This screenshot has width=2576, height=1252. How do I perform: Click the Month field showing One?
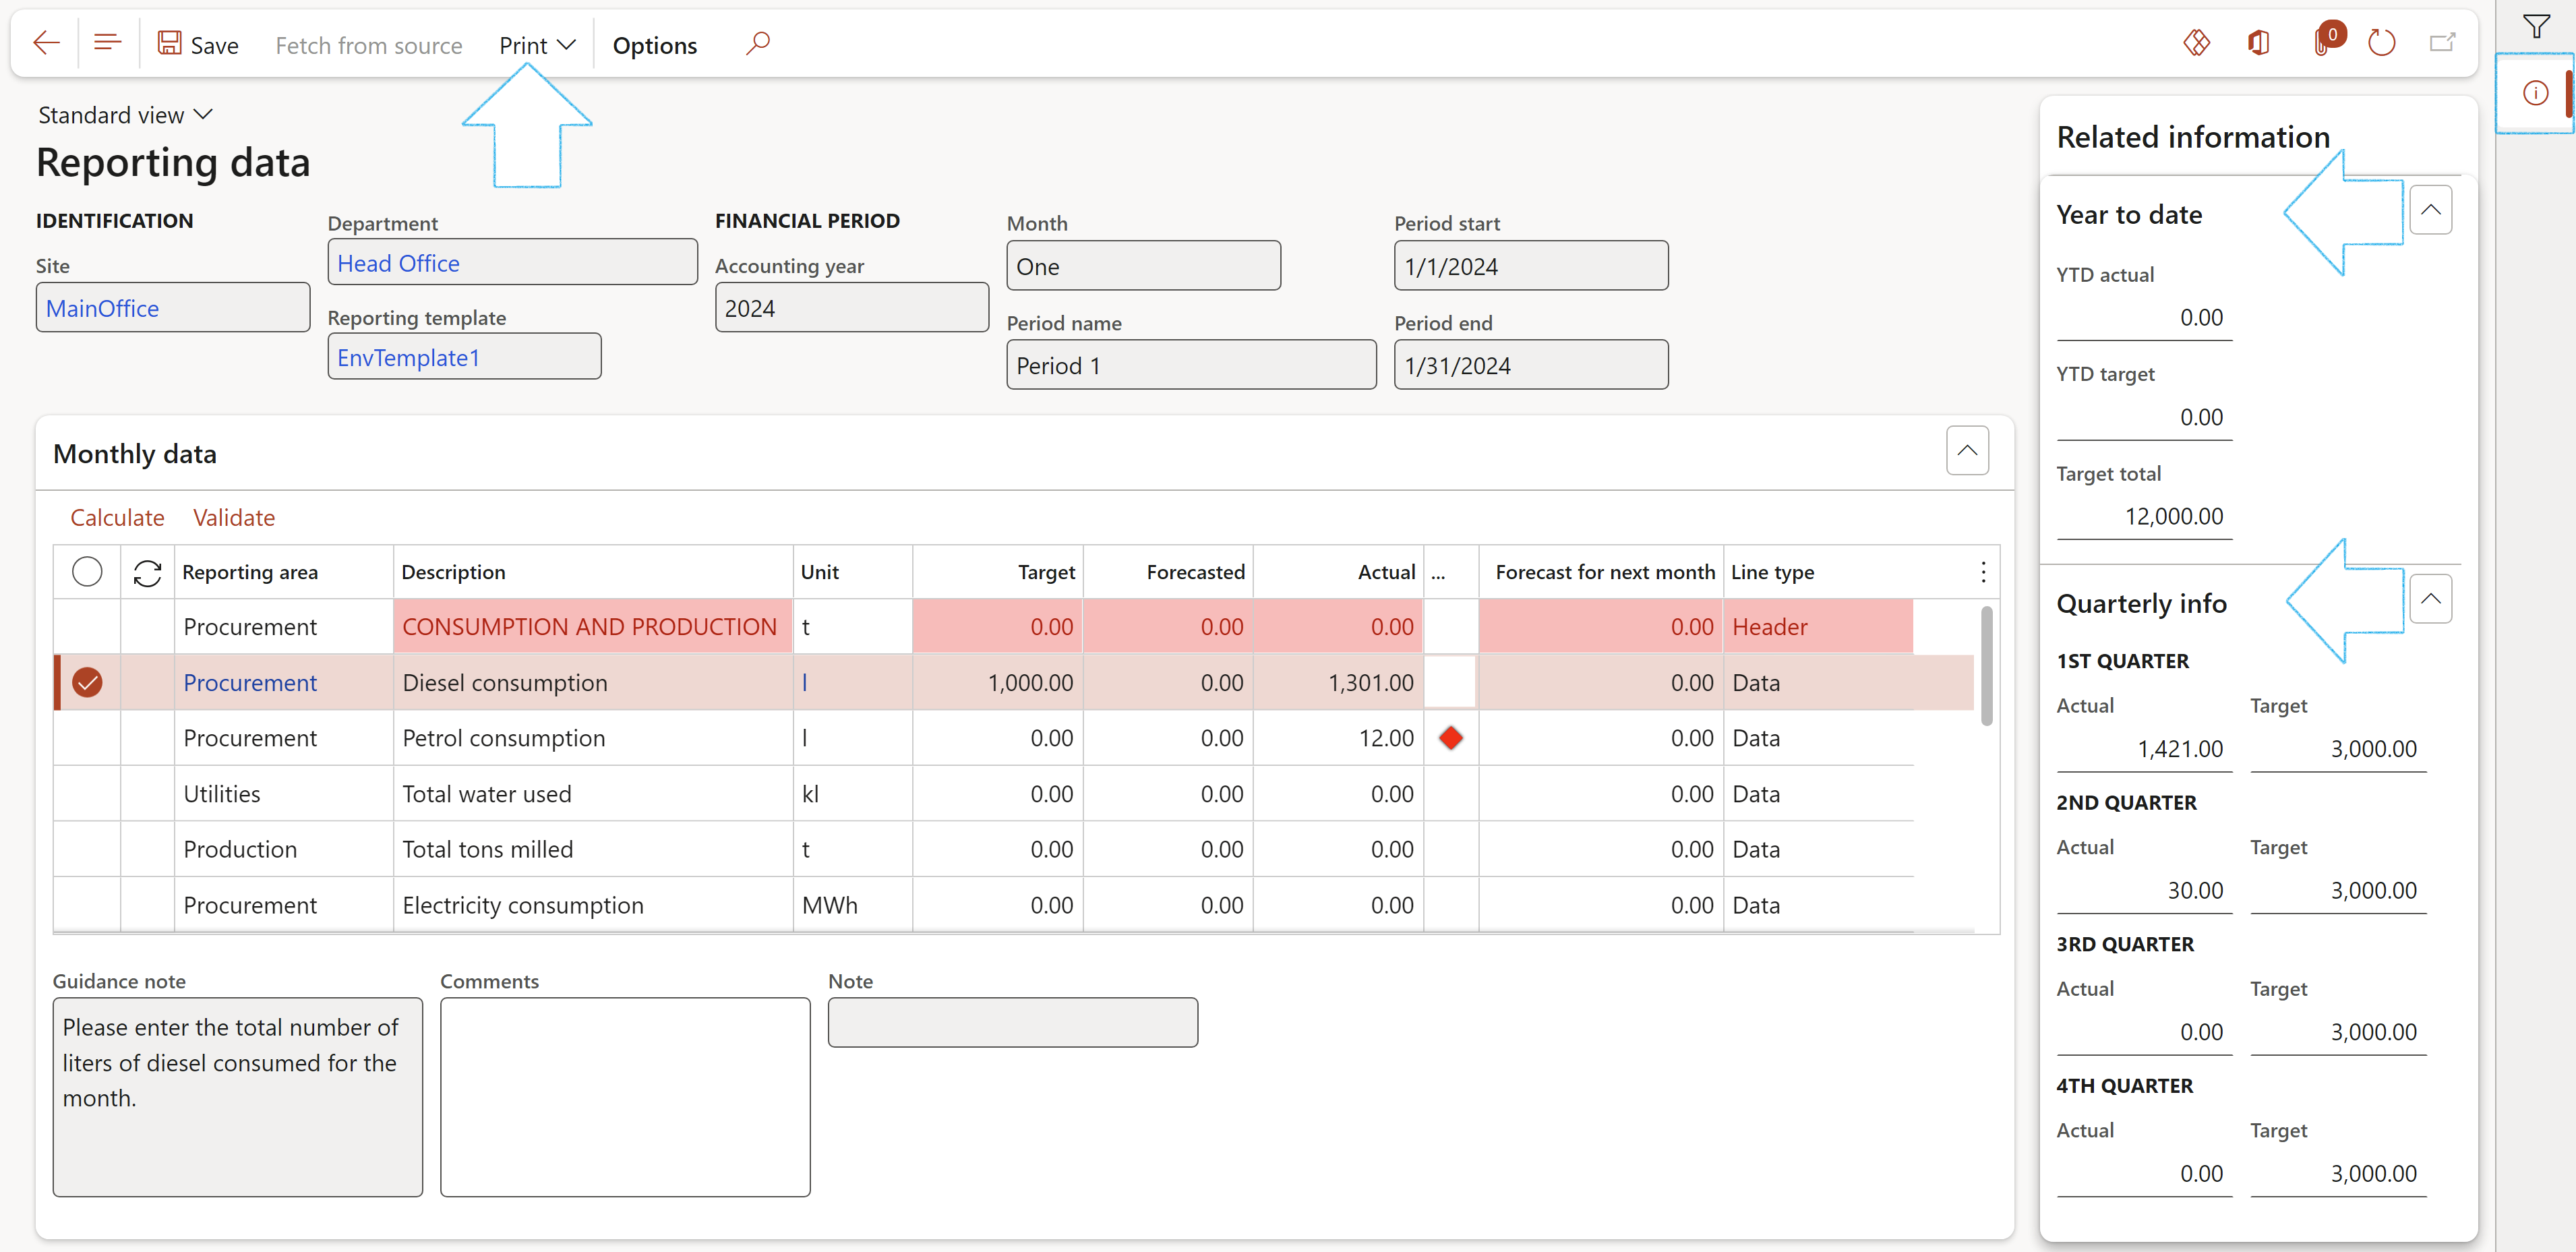point(1143,266)
